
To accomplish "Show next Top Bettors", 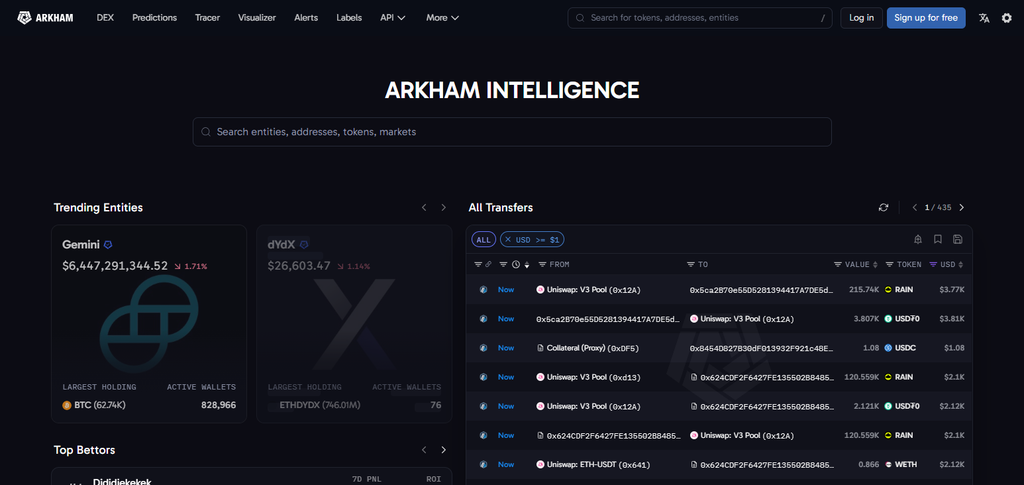I will (443, 450).
